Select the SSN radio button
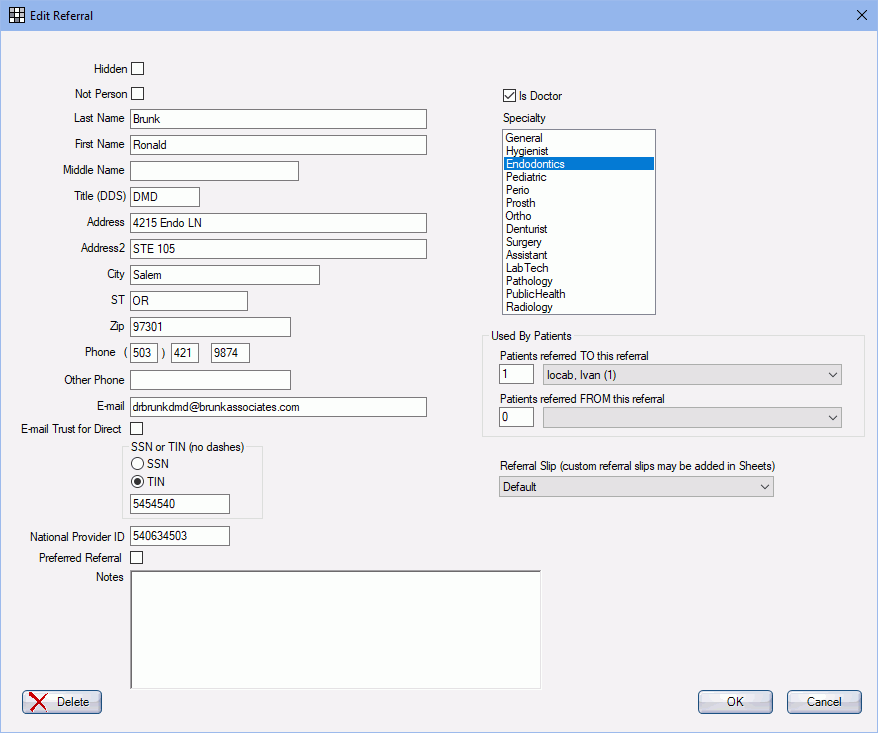Image resolution: width=878 pixels, height=733 pixels. click(x=137, y=463)
